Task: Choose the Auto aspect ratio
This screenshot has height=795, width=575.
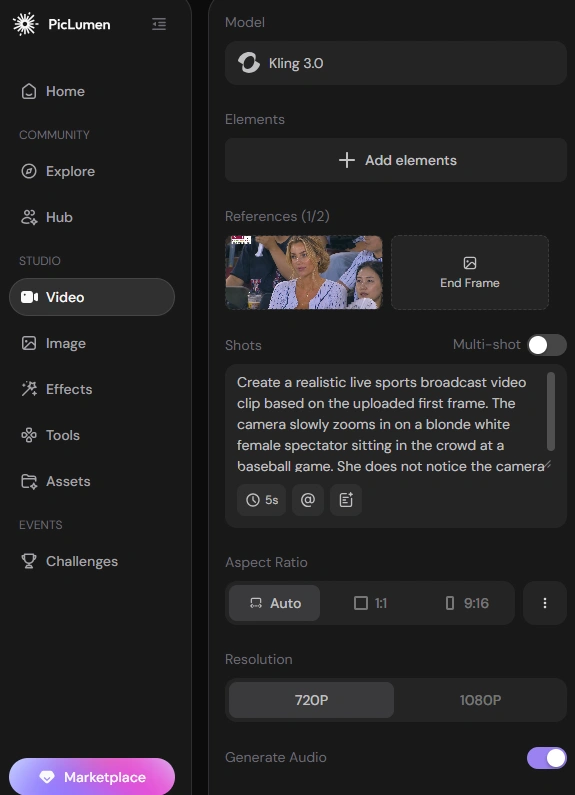Action: pos(274,603)
